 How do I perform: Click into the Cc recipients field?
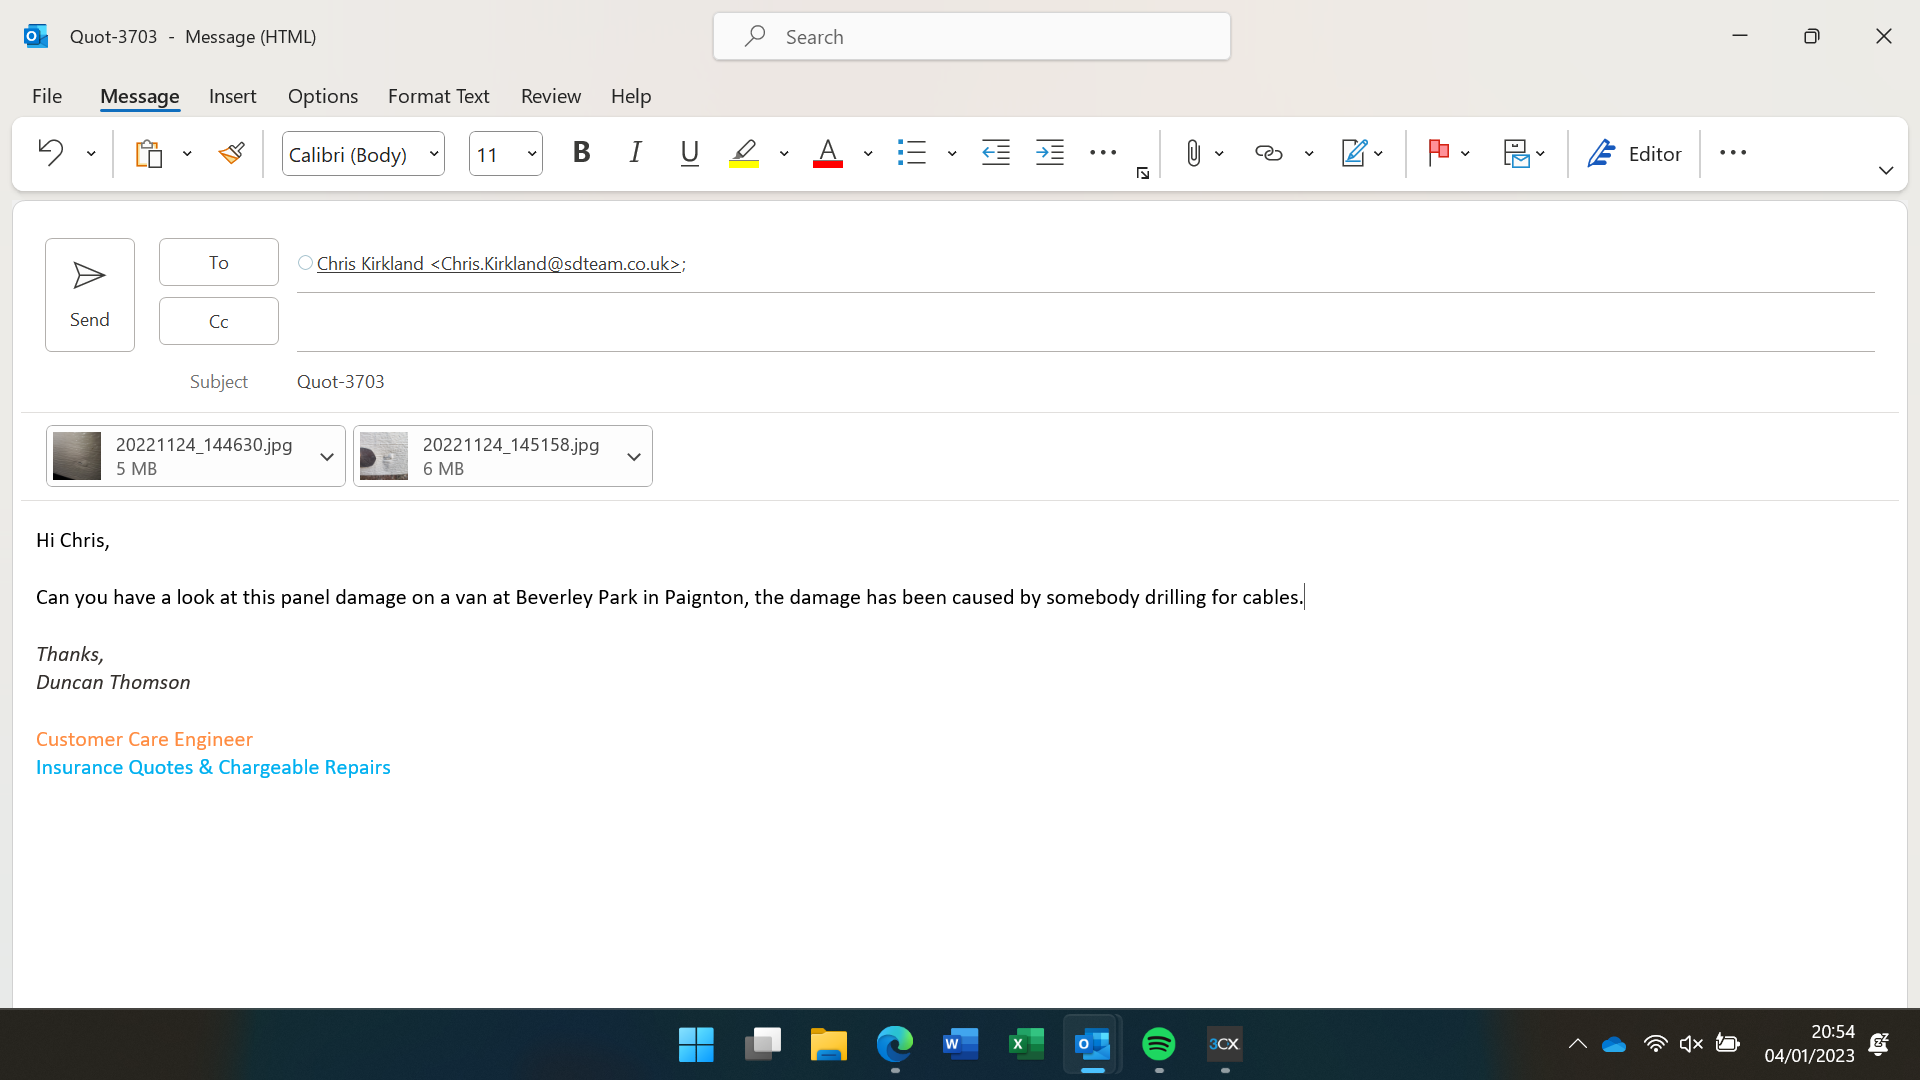coord(1085,322)
